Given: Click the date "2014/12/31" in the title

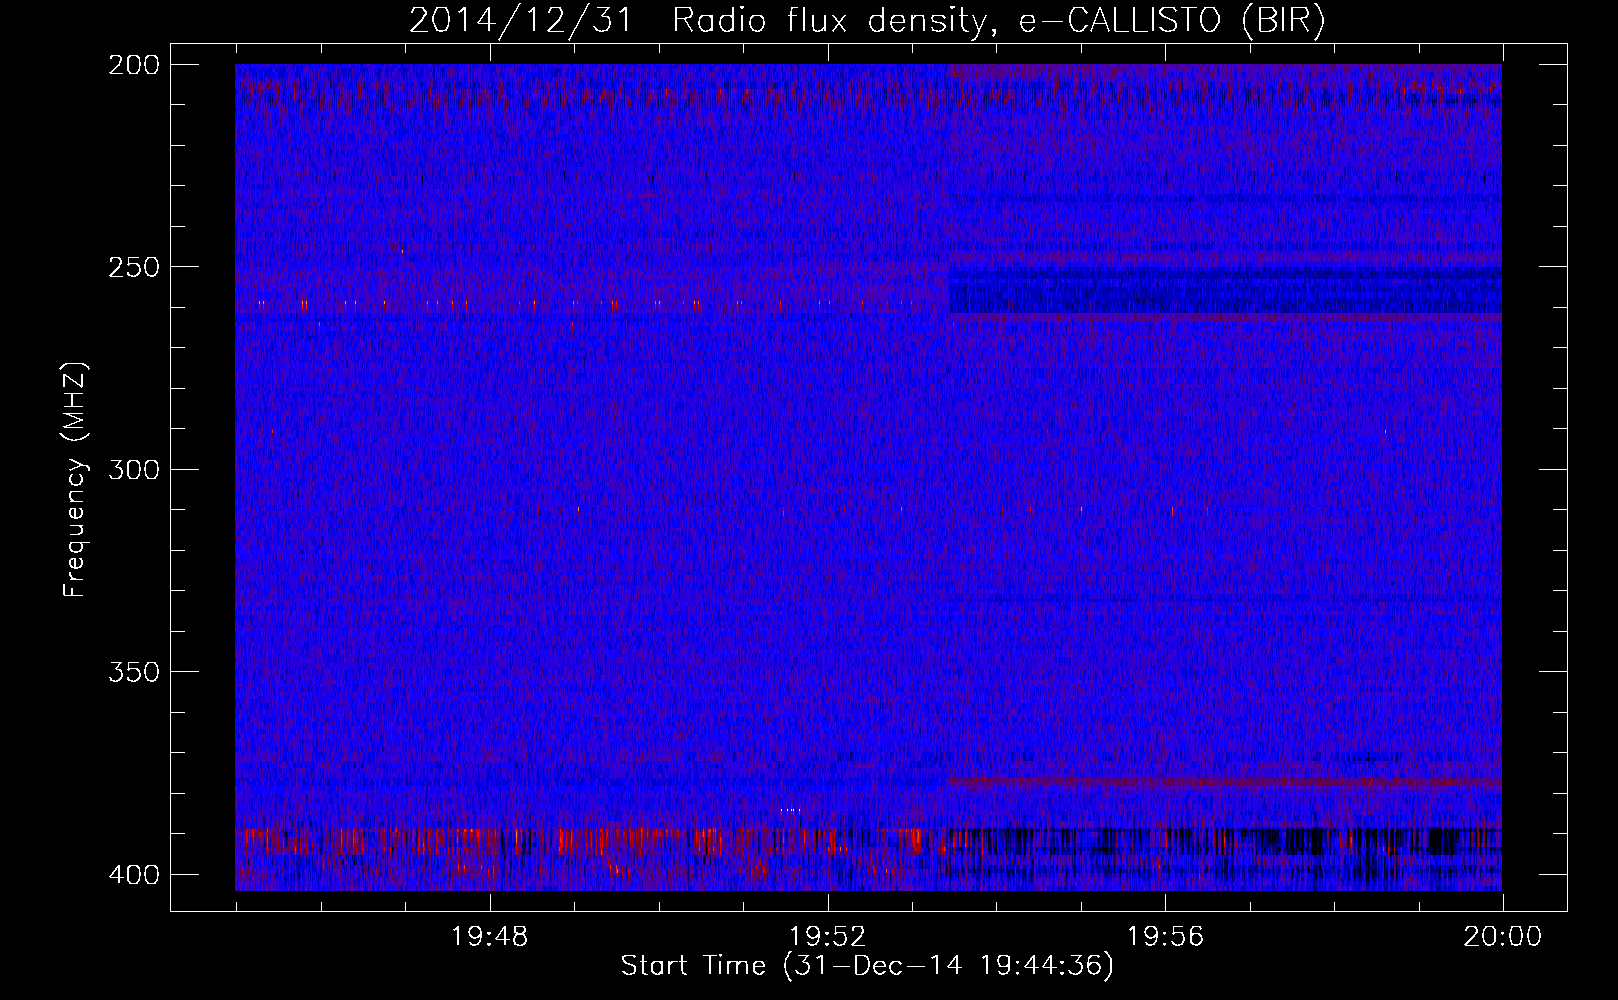Looking at the screenshot, I should pos(521,20).
